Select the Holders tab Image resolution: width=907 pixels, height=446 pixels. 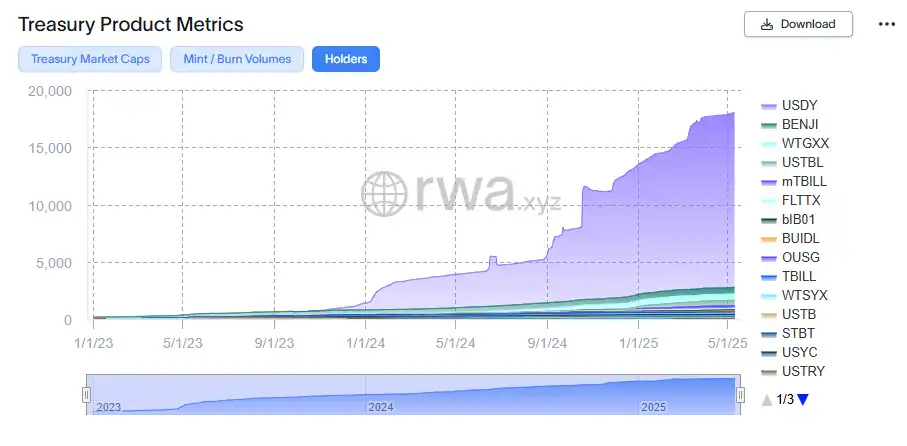[x=345, y=59]
